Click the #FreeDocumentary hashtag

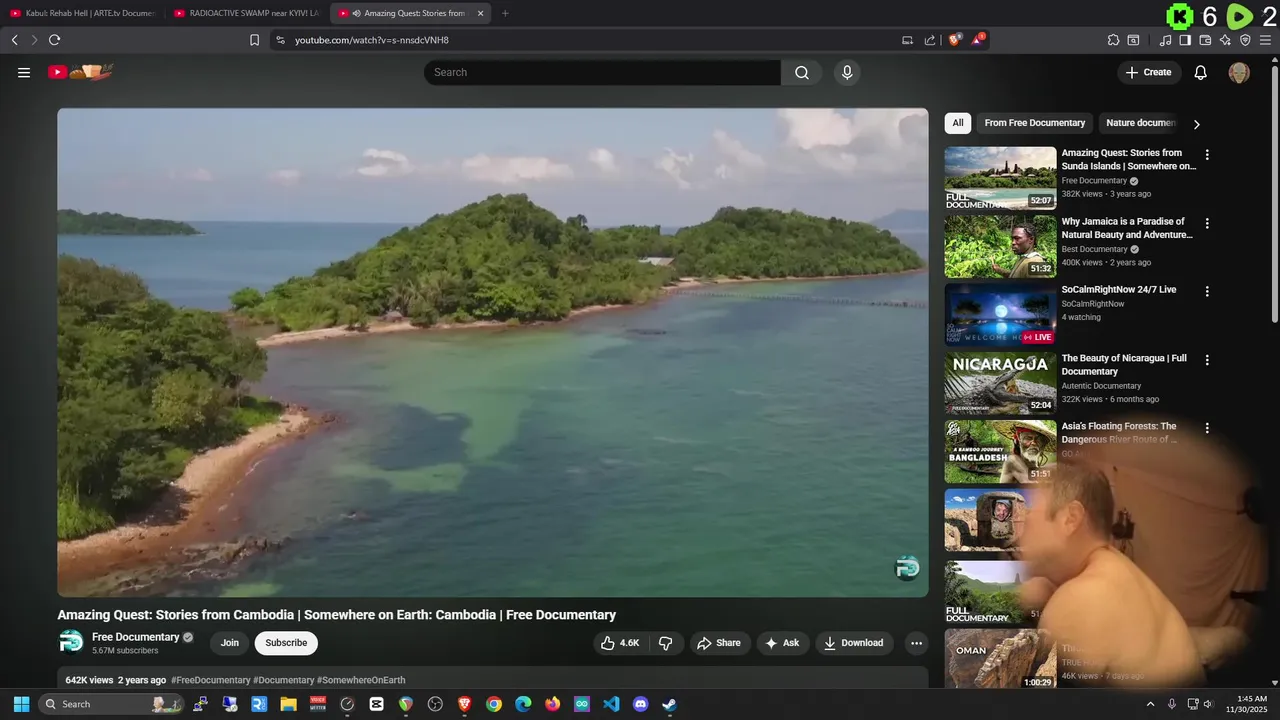click(x=211, y=680)
